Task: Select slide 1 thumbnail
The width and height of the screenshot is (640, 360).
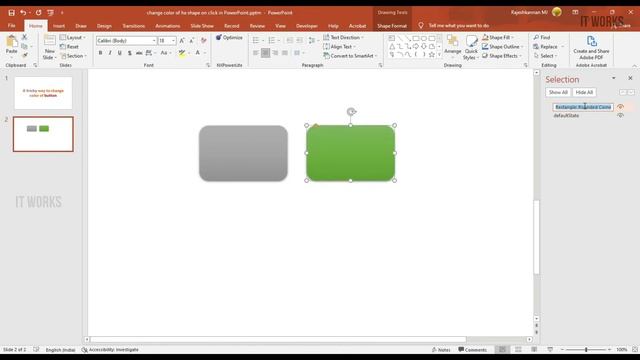Action: [x=43, y=93]
